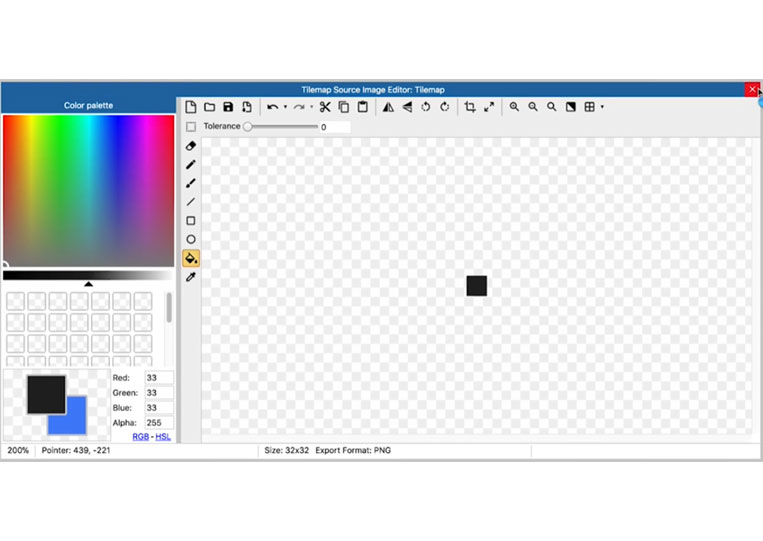
Task: Click the 200% zoom level in status bar
Action: coord(18,451)
